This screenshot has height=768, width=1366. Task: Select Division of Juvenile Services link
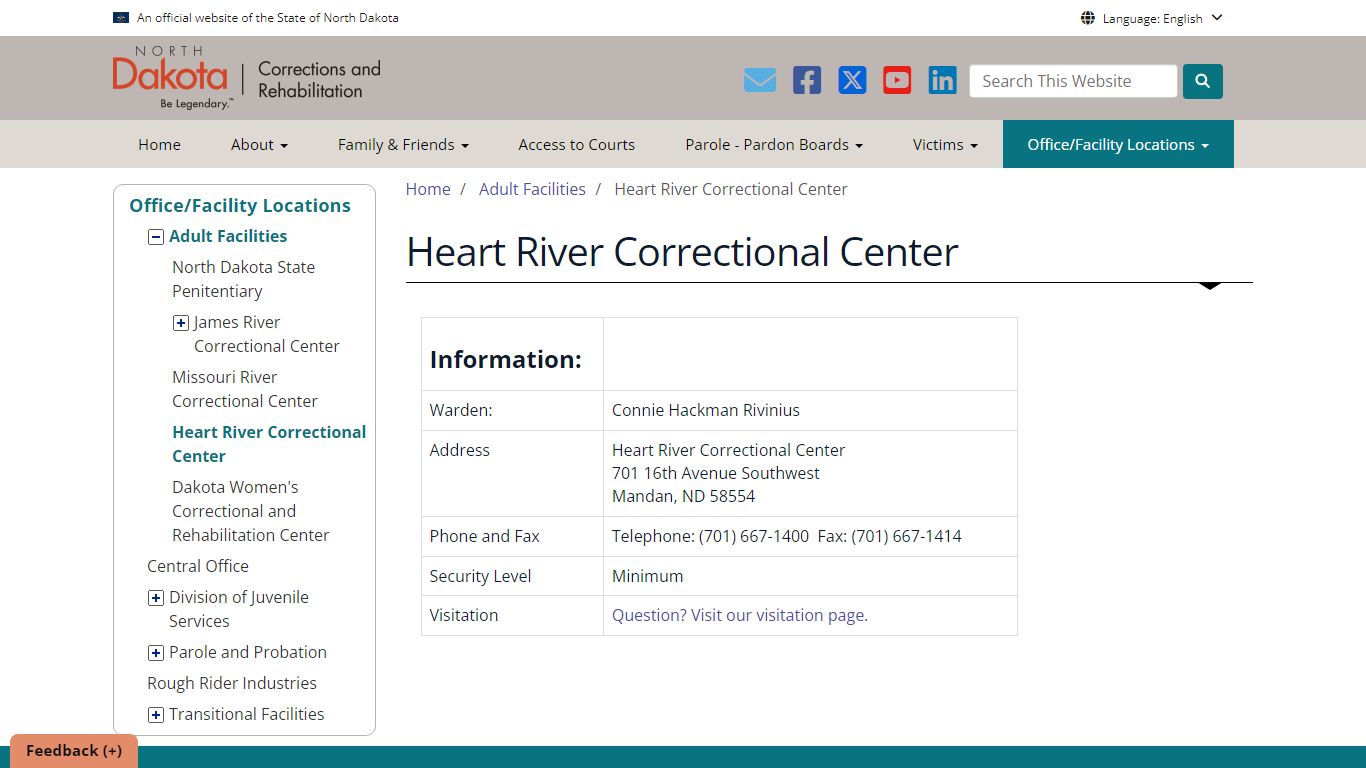(239, 609)
